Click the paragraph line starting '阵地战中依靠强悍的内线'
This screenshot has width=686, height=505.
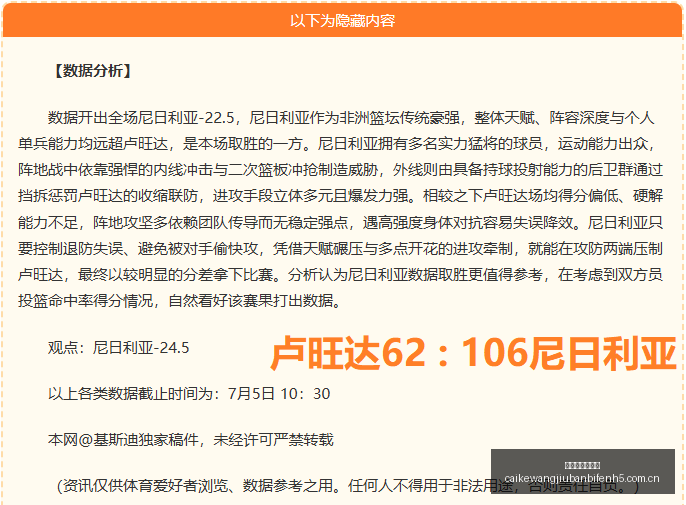[x=340, y=170]
